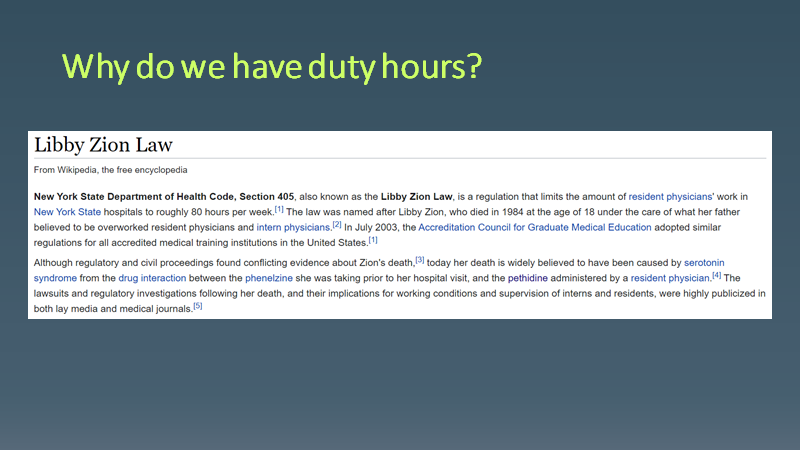Viewport: 800px width, 450px height.
Task: Open citation [3] after "Zion's death"
Action: point(420,260)
